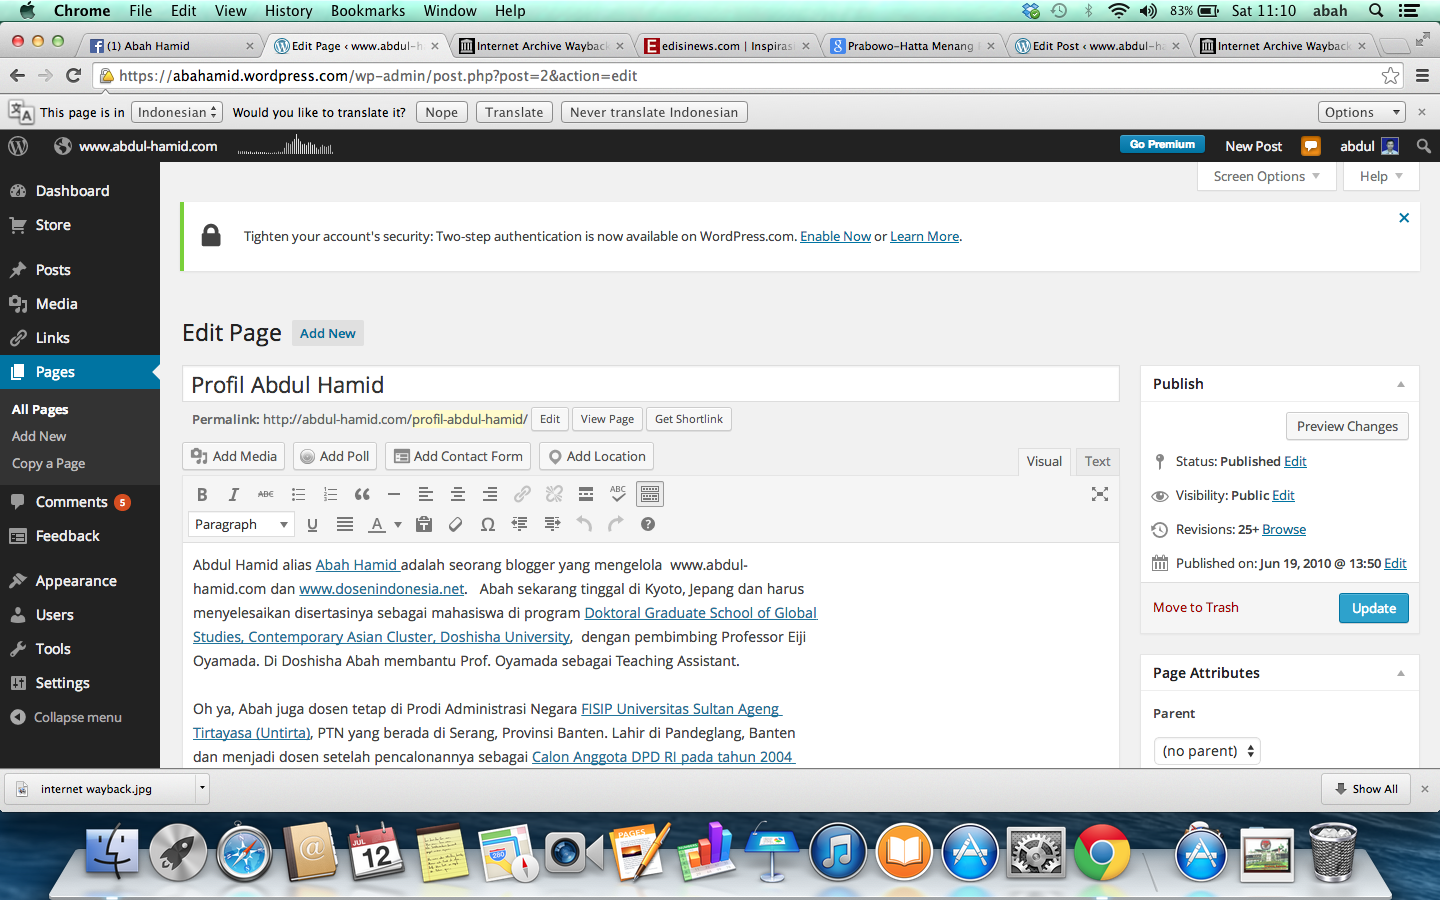This screenshot has width=1440, height=900.
Task: Open the Appearance menu in sidebar
Action: click(76, 581)
